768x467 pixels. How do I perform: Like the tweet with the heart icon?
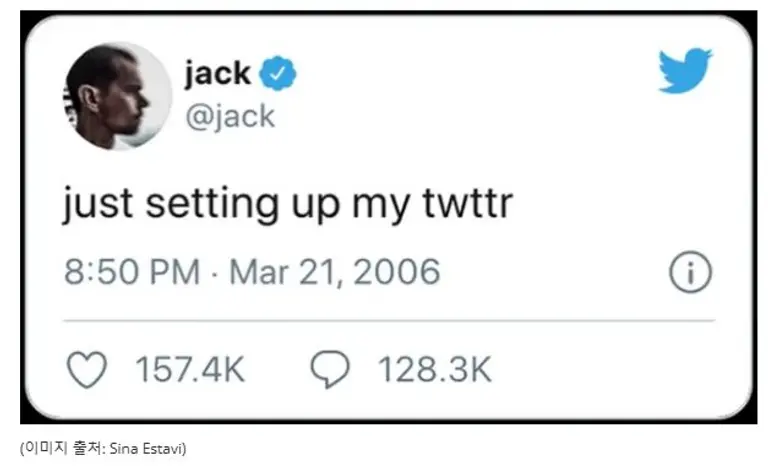[x=86, y=370]
